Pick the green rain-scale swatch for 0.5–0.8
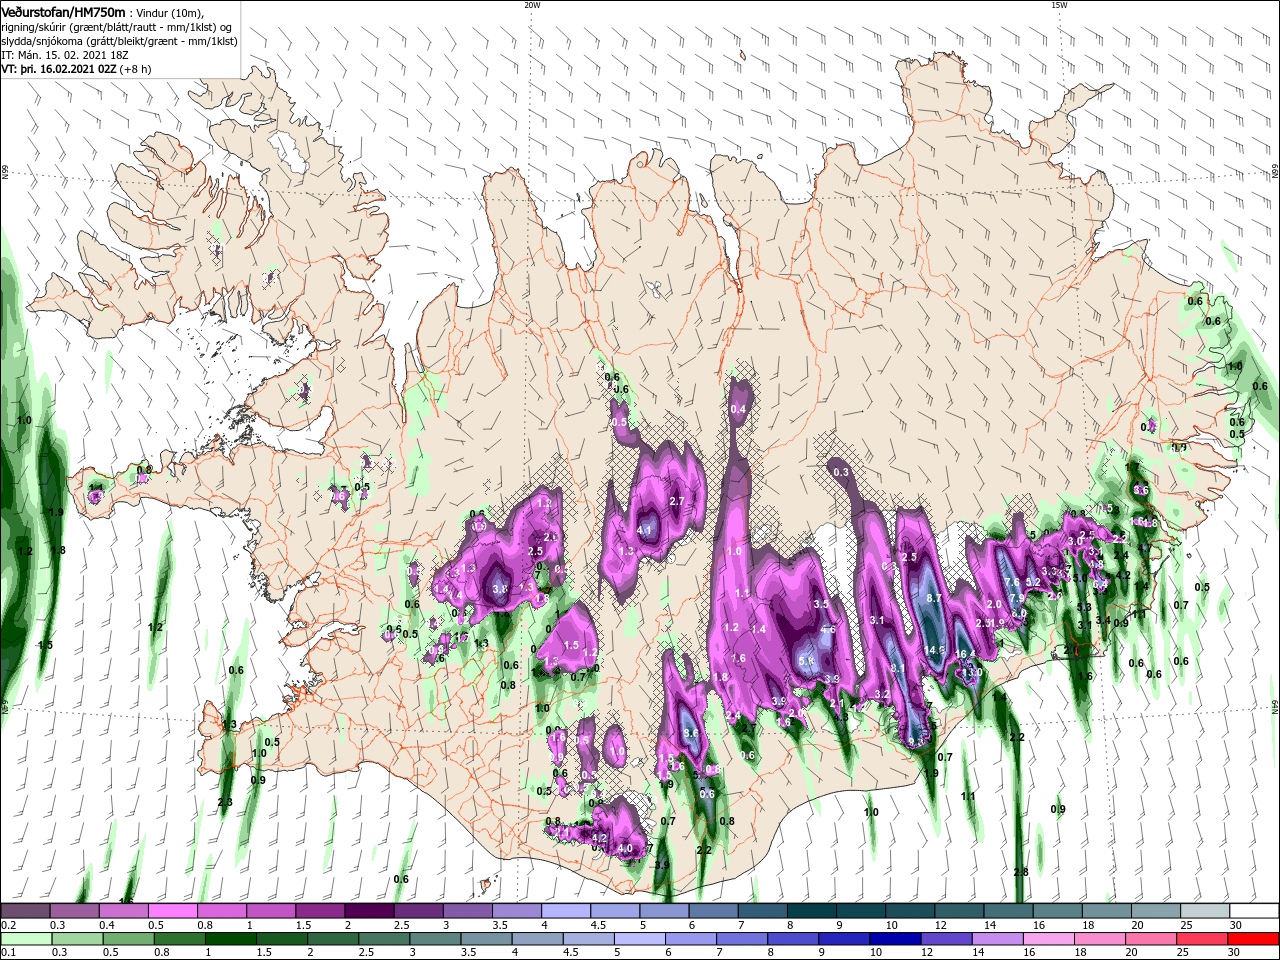 (x=128, y=939)
